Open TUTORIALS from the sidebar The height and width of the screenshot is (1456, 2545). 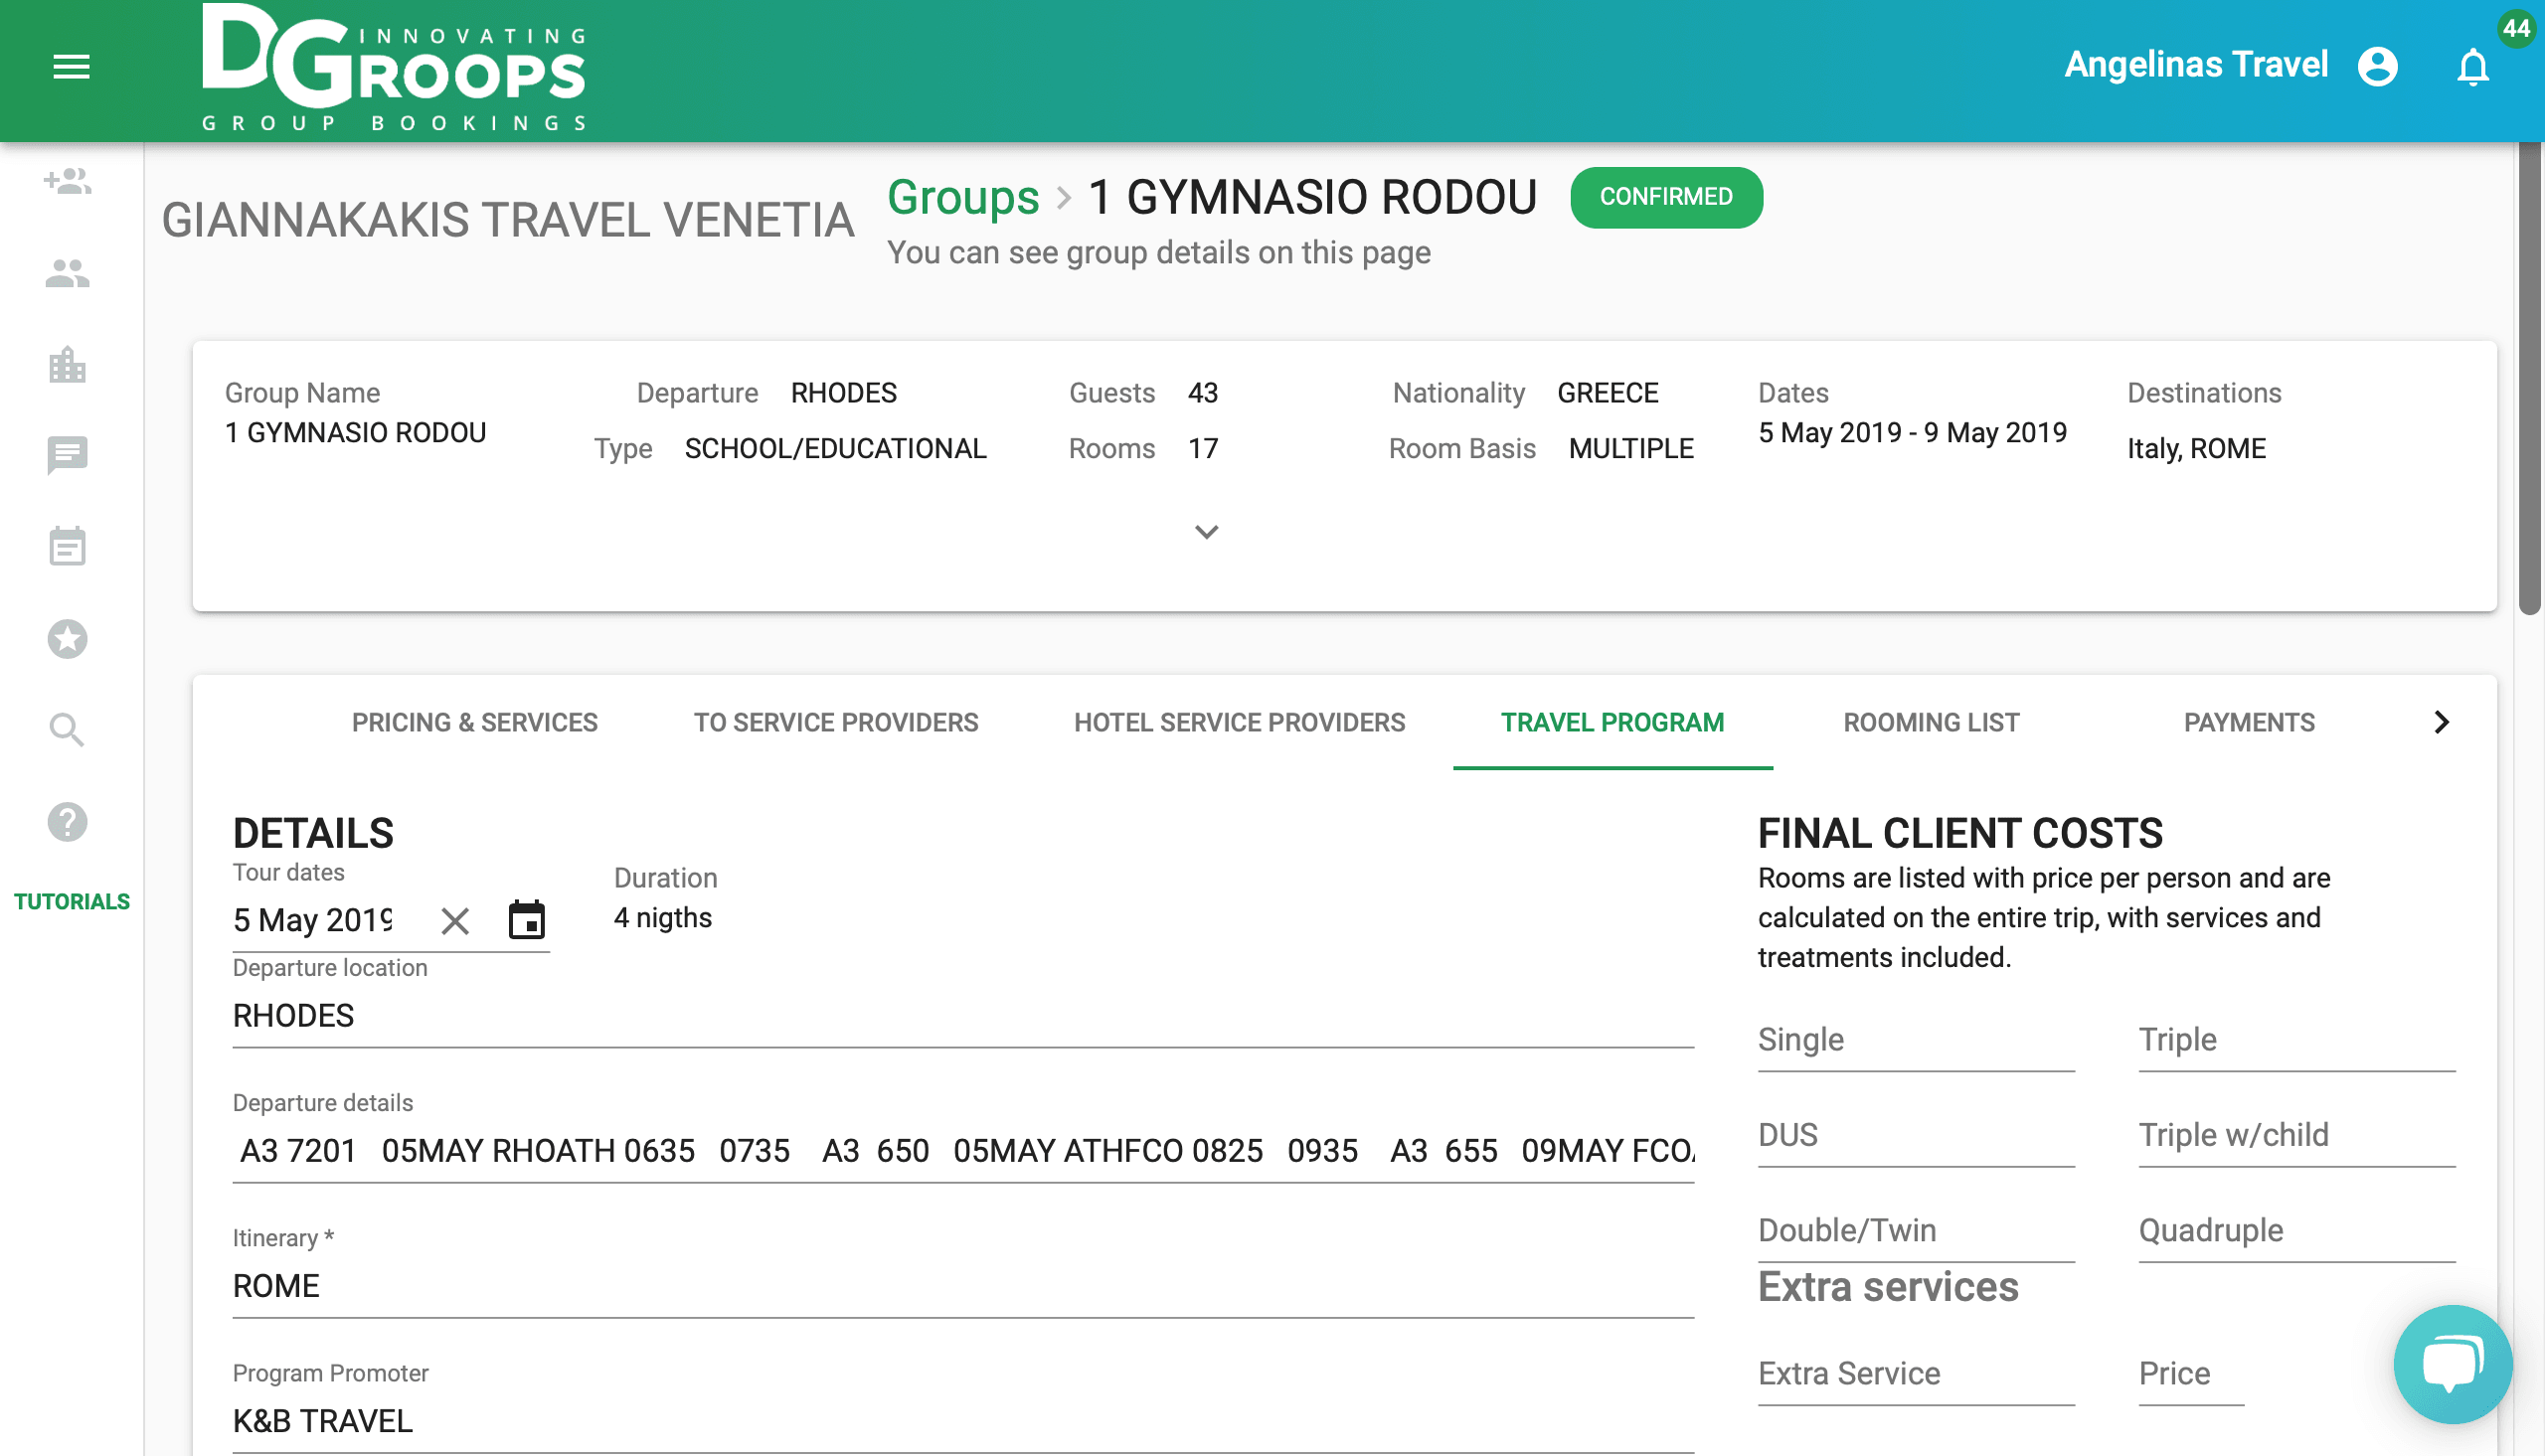pyautogui.click(x=71, y=901)
